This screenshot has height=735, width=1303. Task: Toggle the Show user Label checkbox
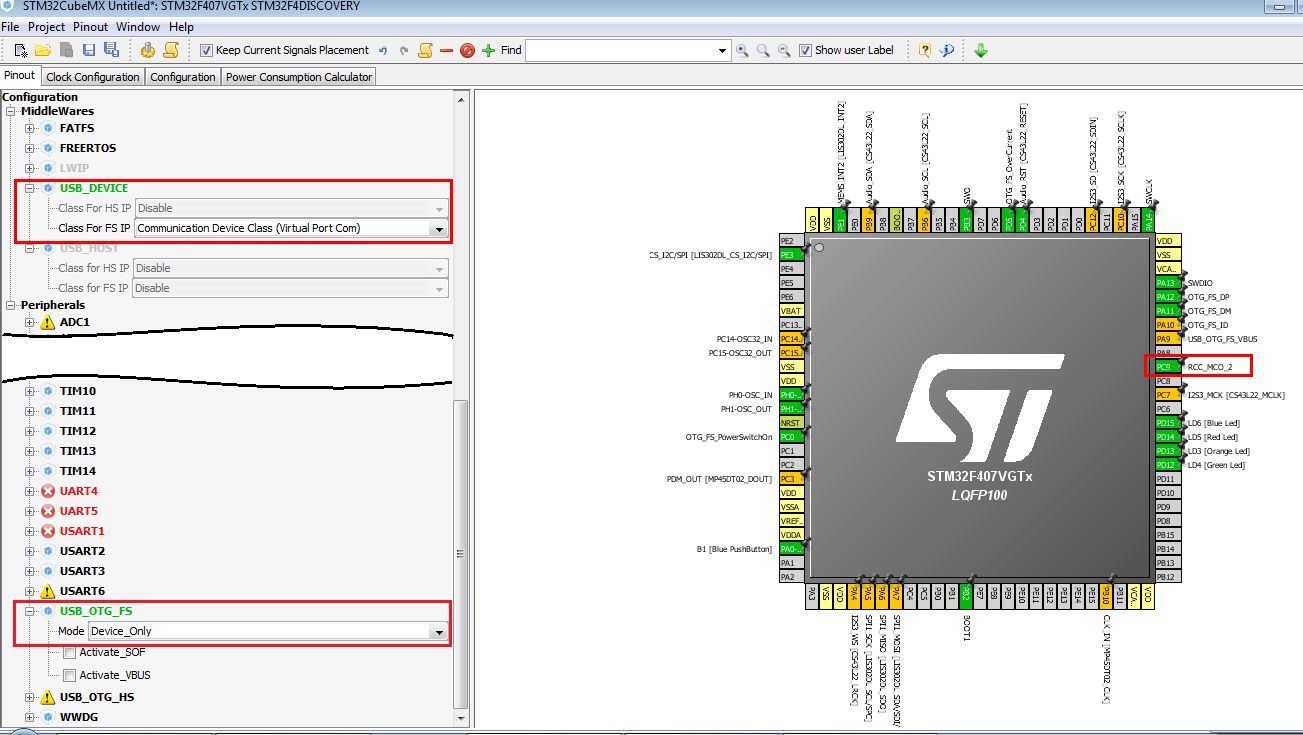[805, 50]
